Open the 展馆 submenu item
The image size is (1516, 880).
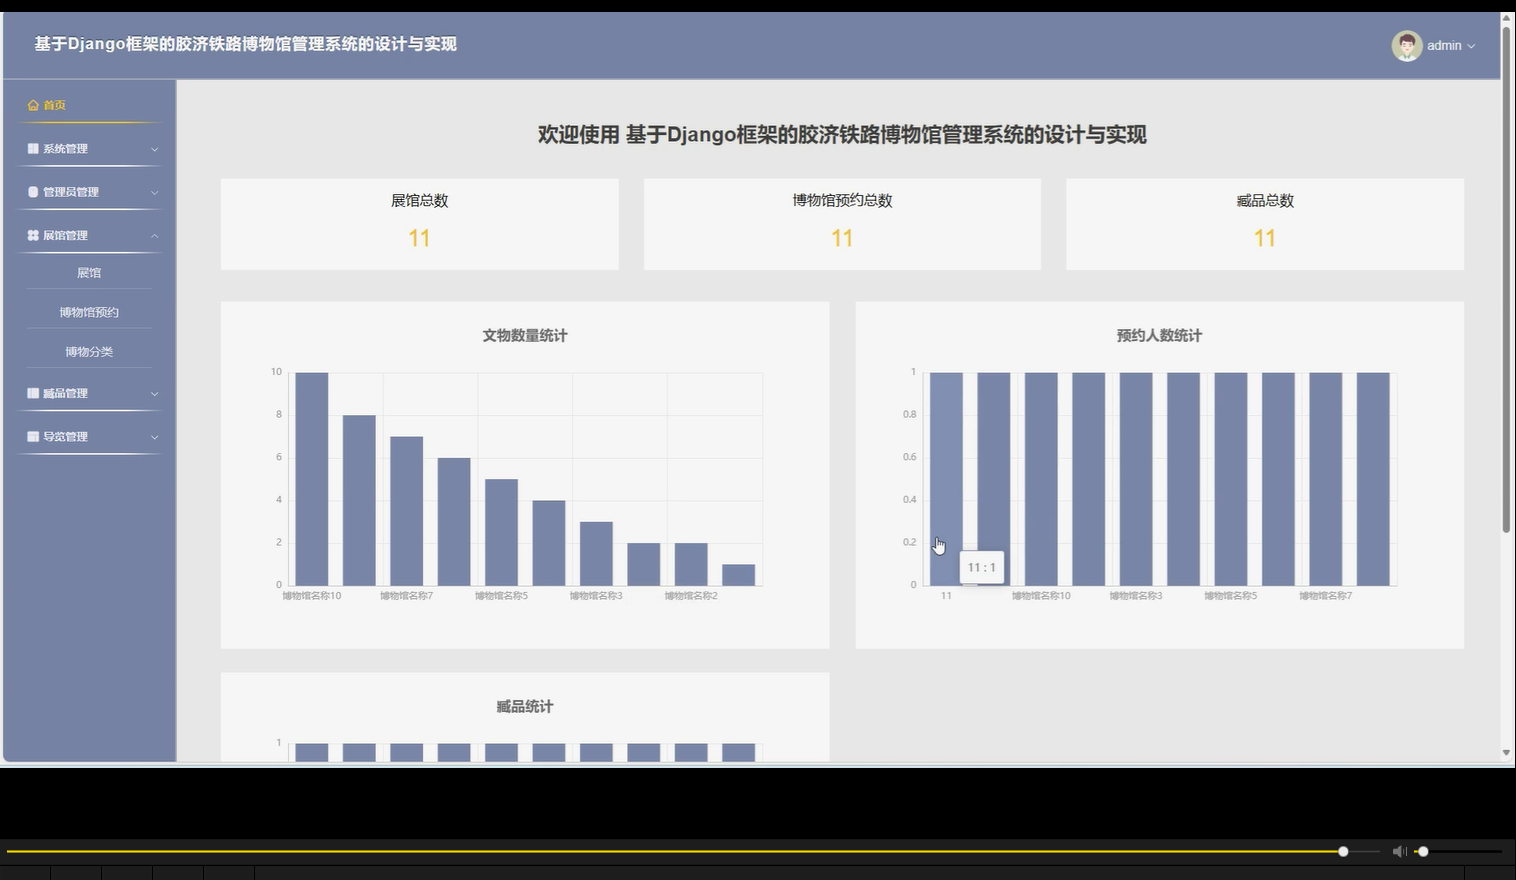tap(89, 273)
